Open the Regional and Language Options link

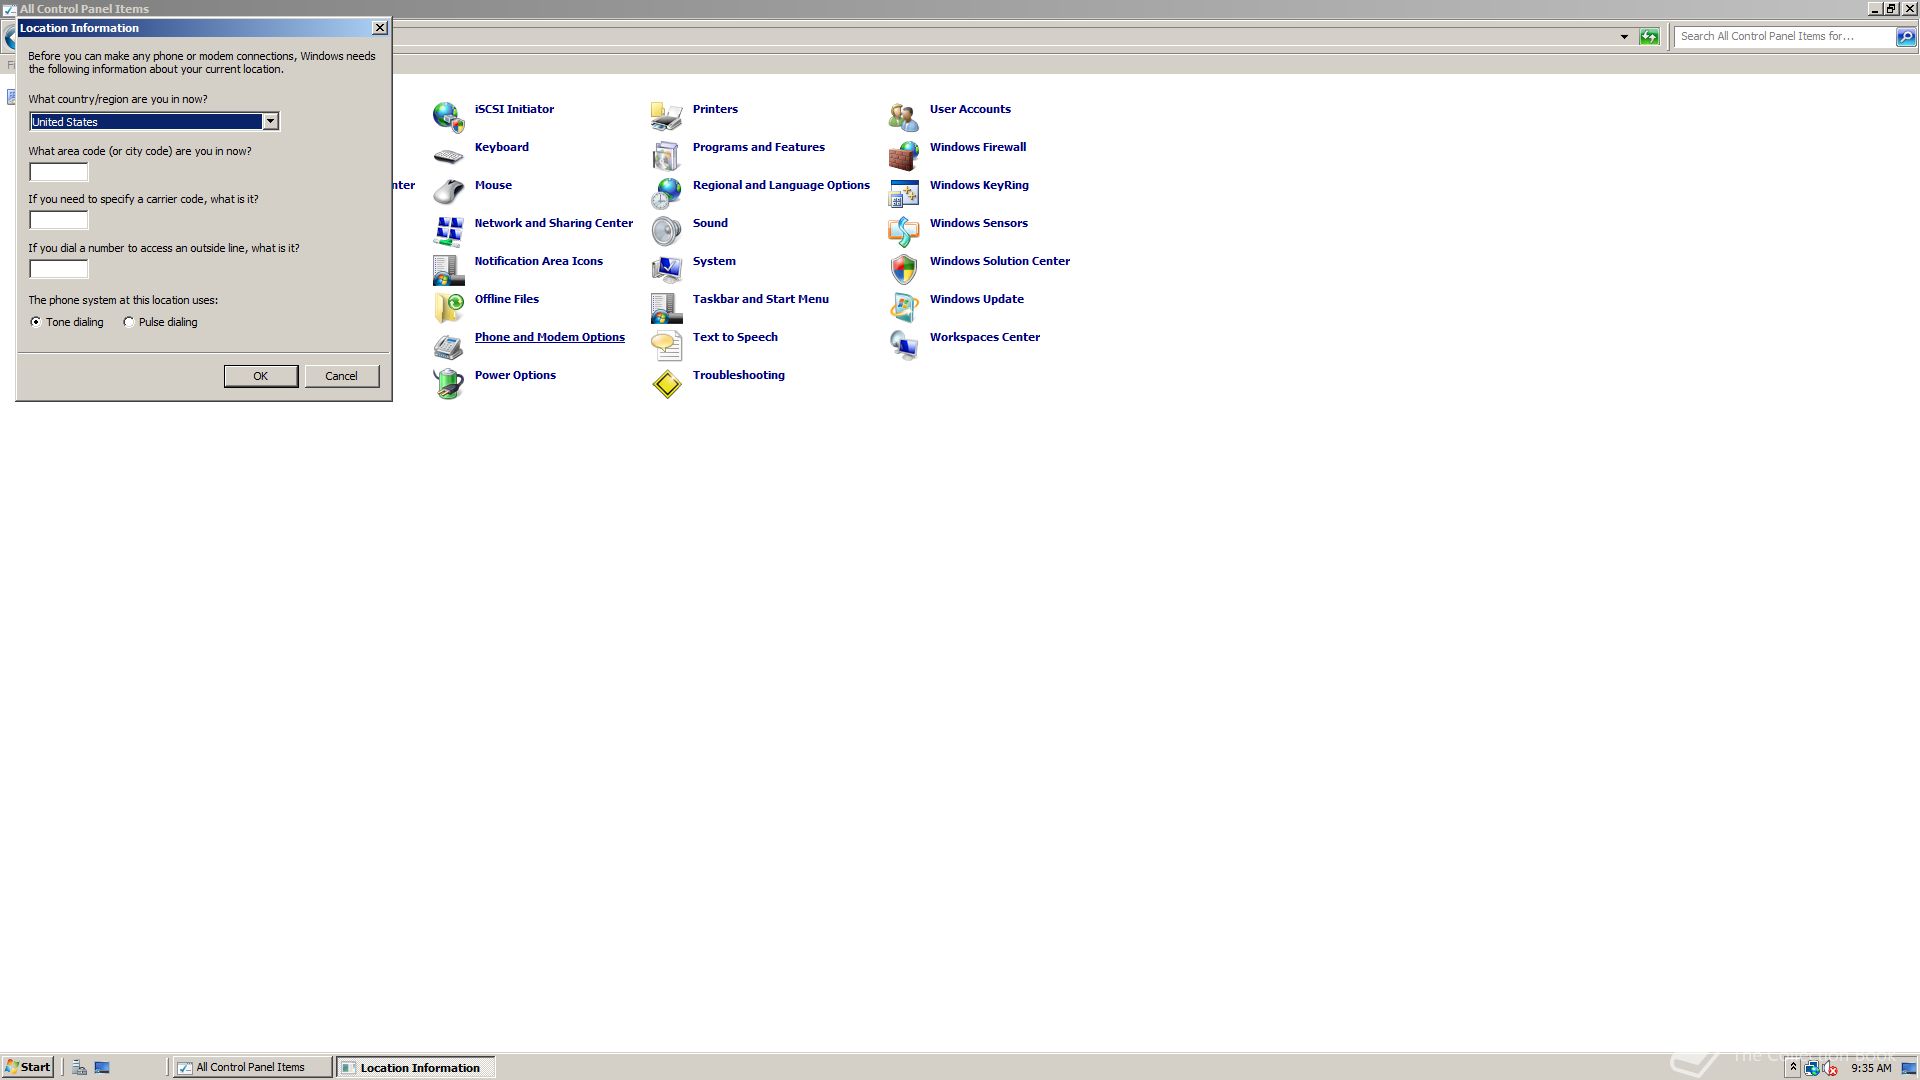(781, 185)
